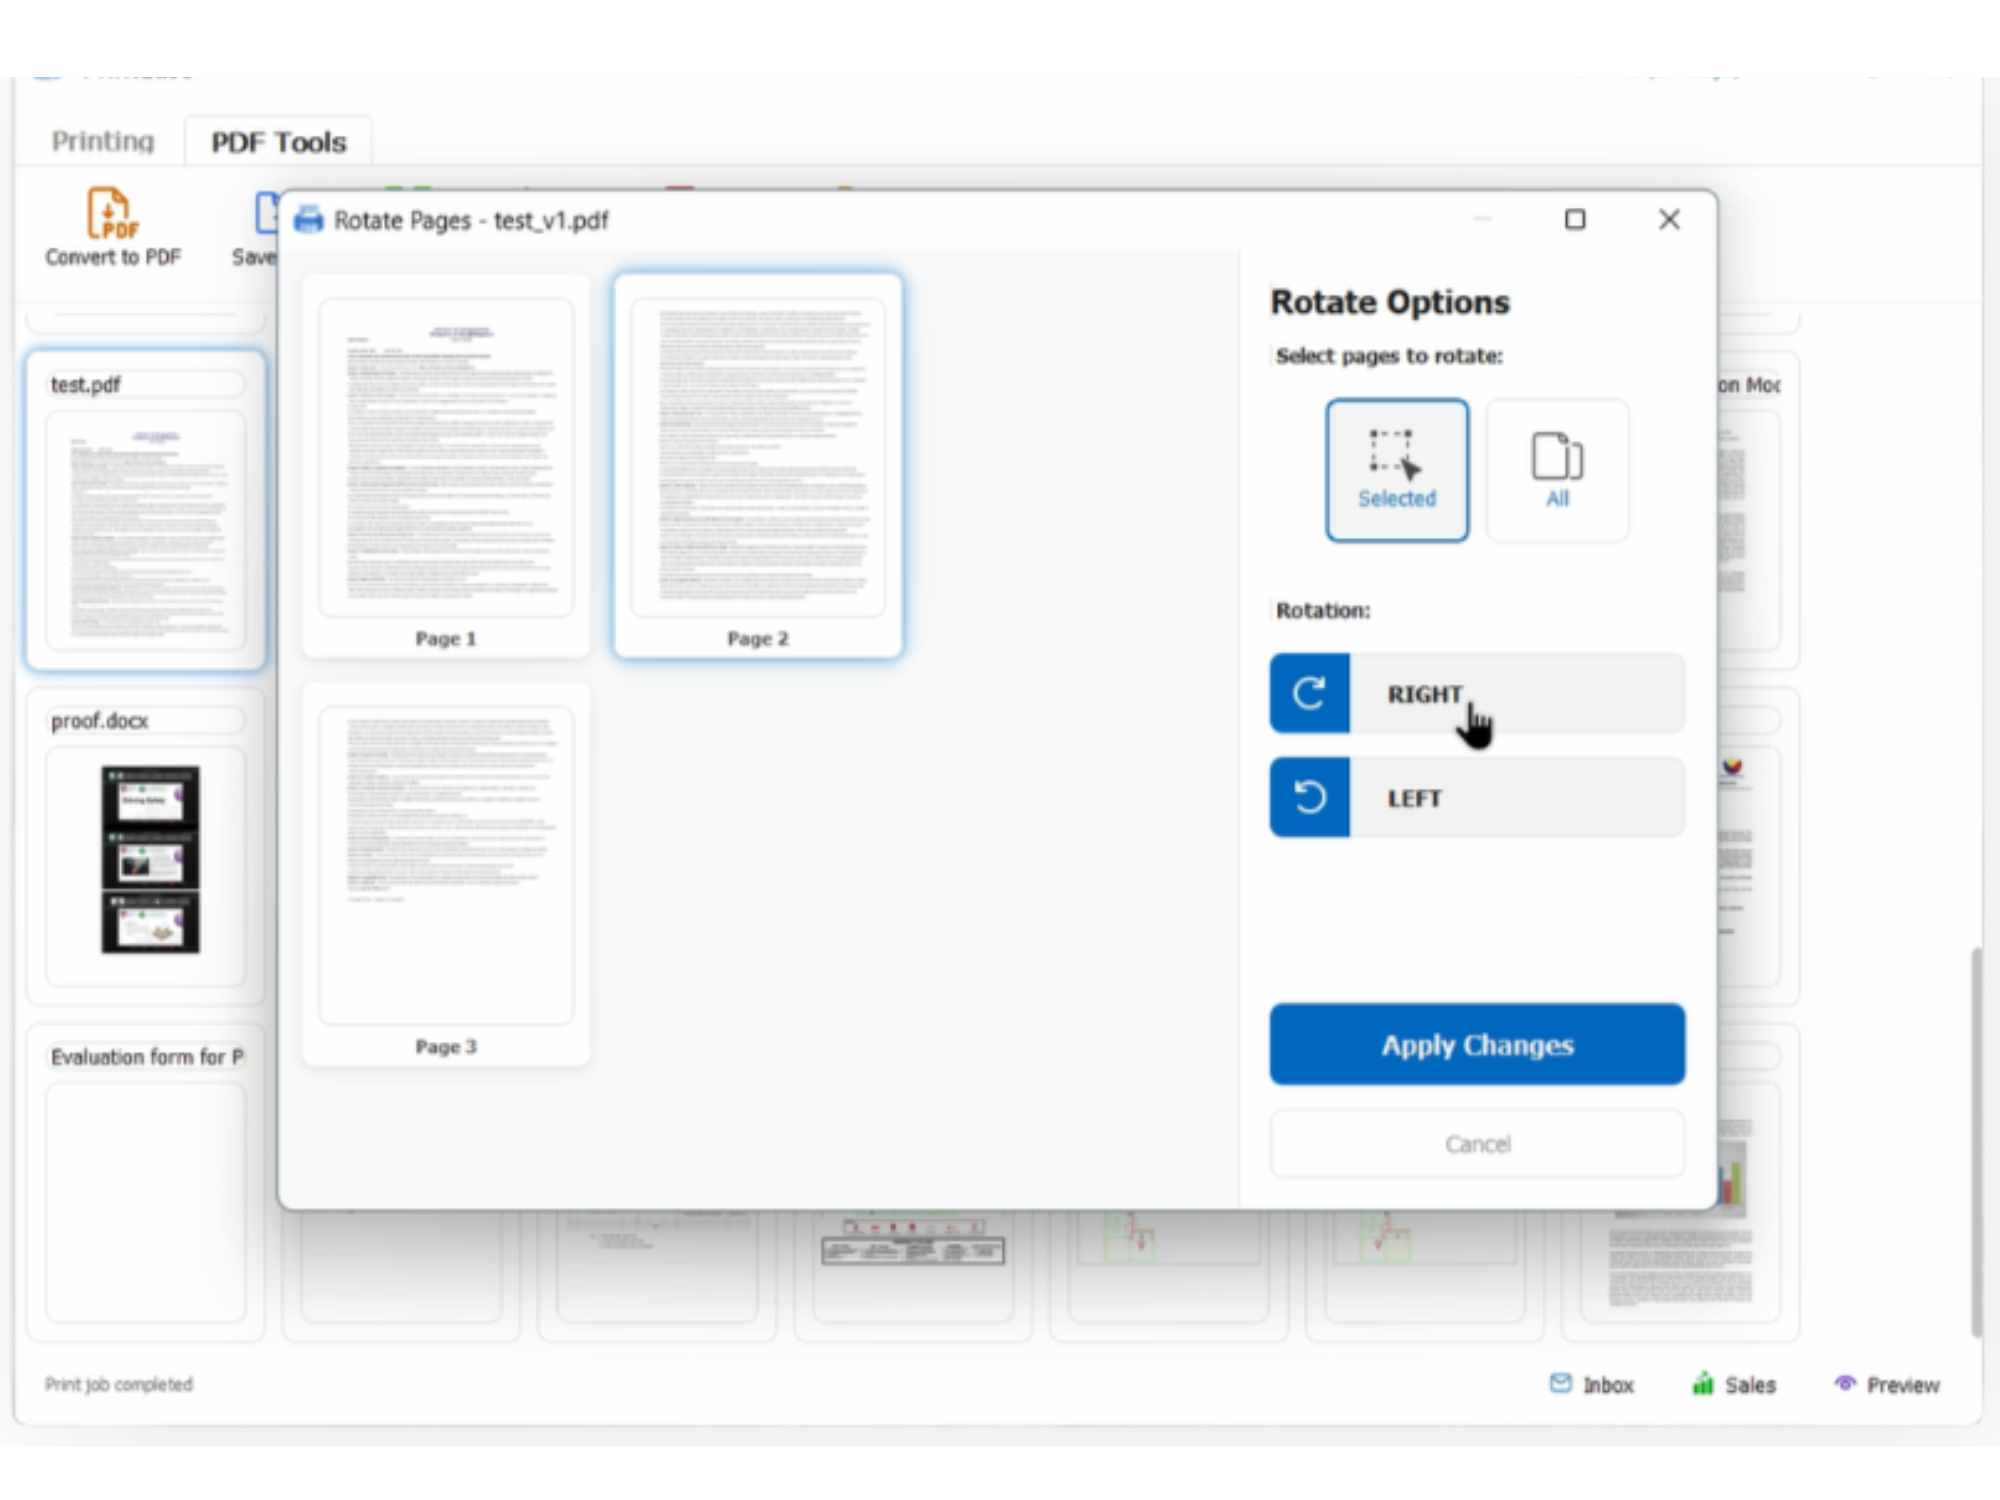2000x1500 pixels.
Task: Choose Selected as pages to rotate
Action: [x=1396, y=468]
